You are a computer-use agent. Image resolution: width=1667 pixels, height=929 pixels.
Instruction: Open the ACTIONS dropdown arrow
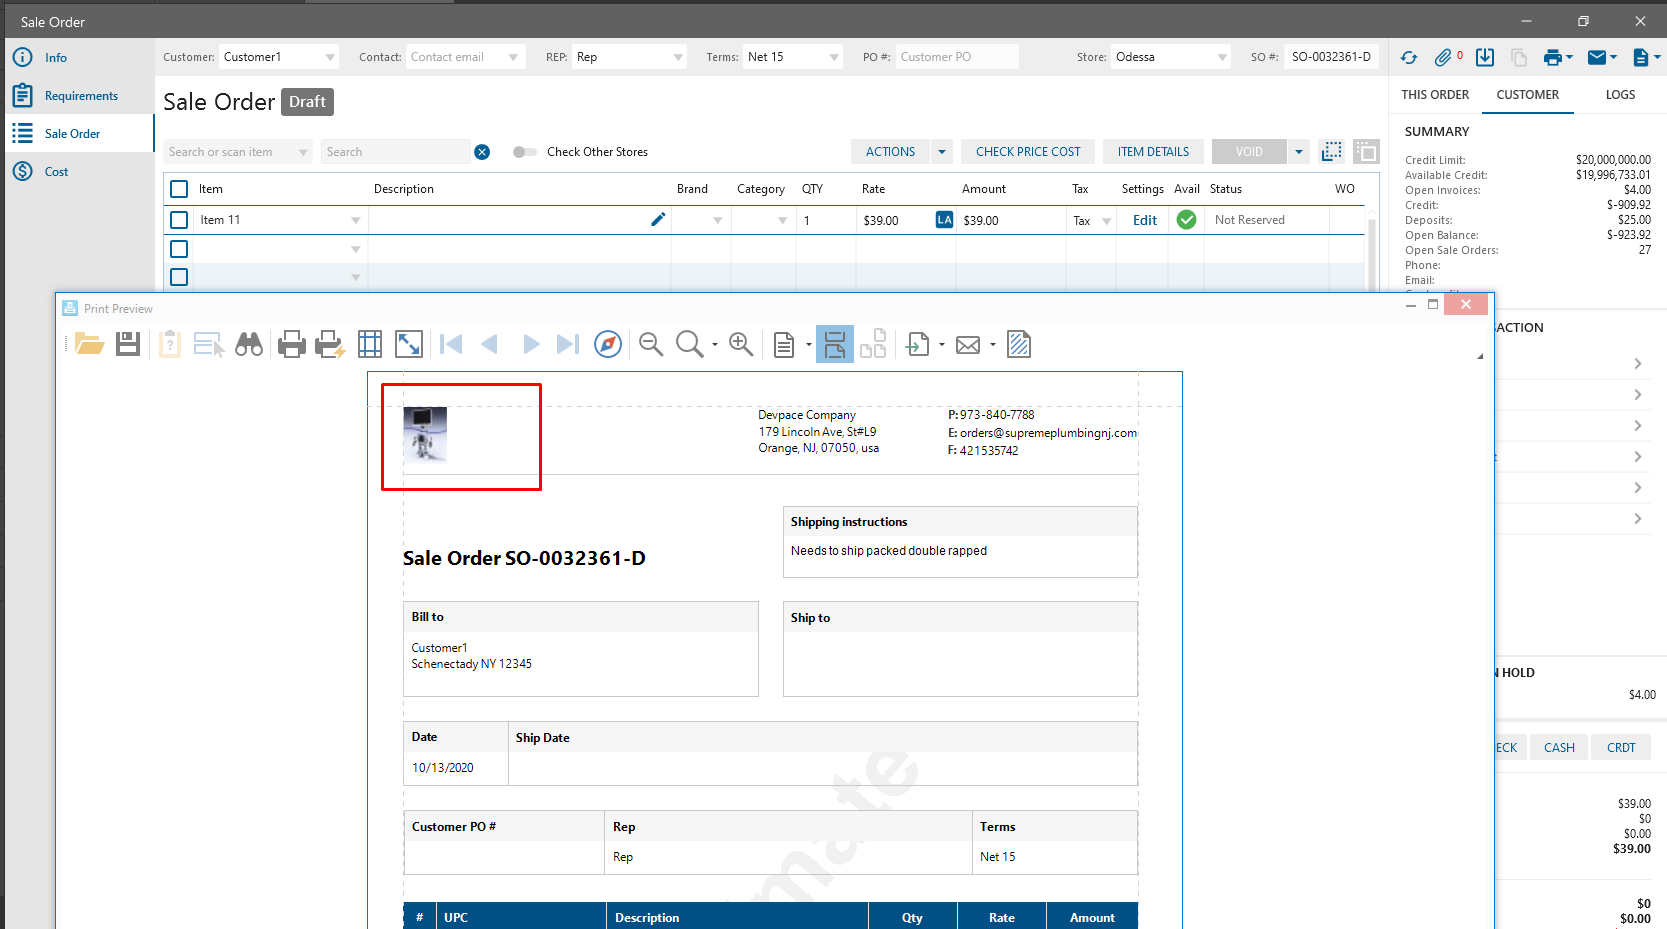[941, 152]
